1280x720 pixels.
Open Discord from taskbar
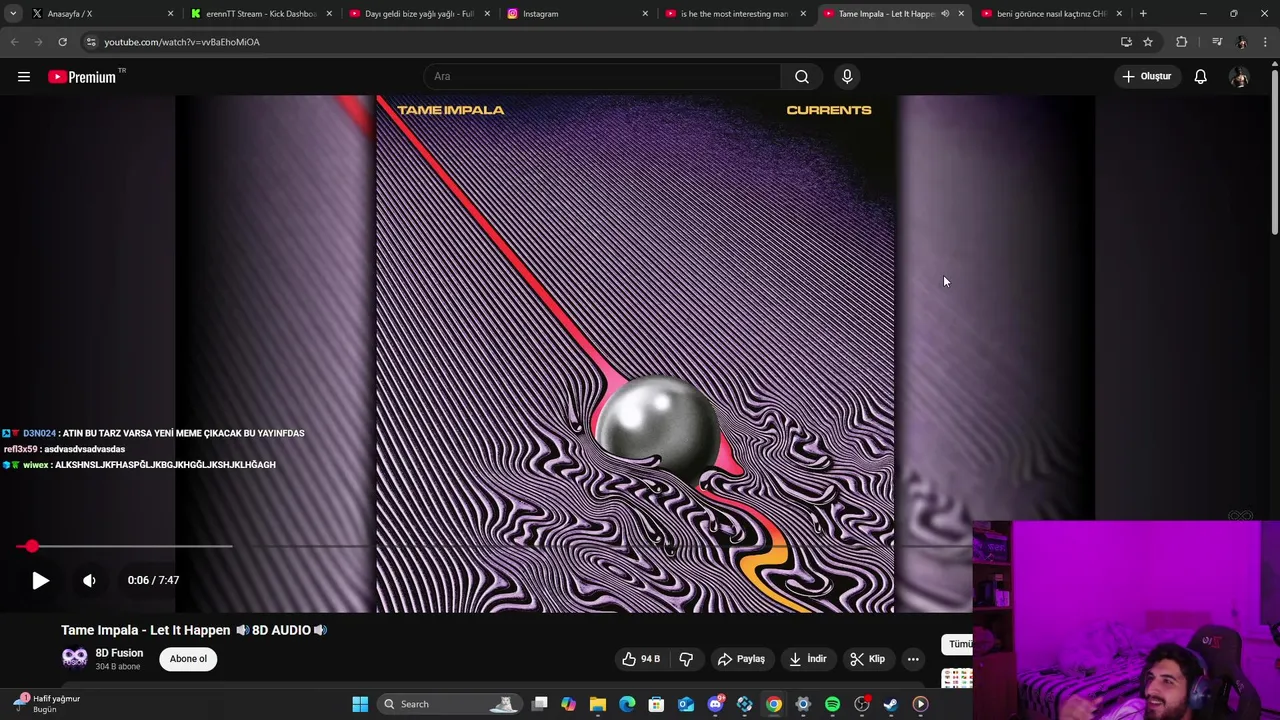[716, 704]
